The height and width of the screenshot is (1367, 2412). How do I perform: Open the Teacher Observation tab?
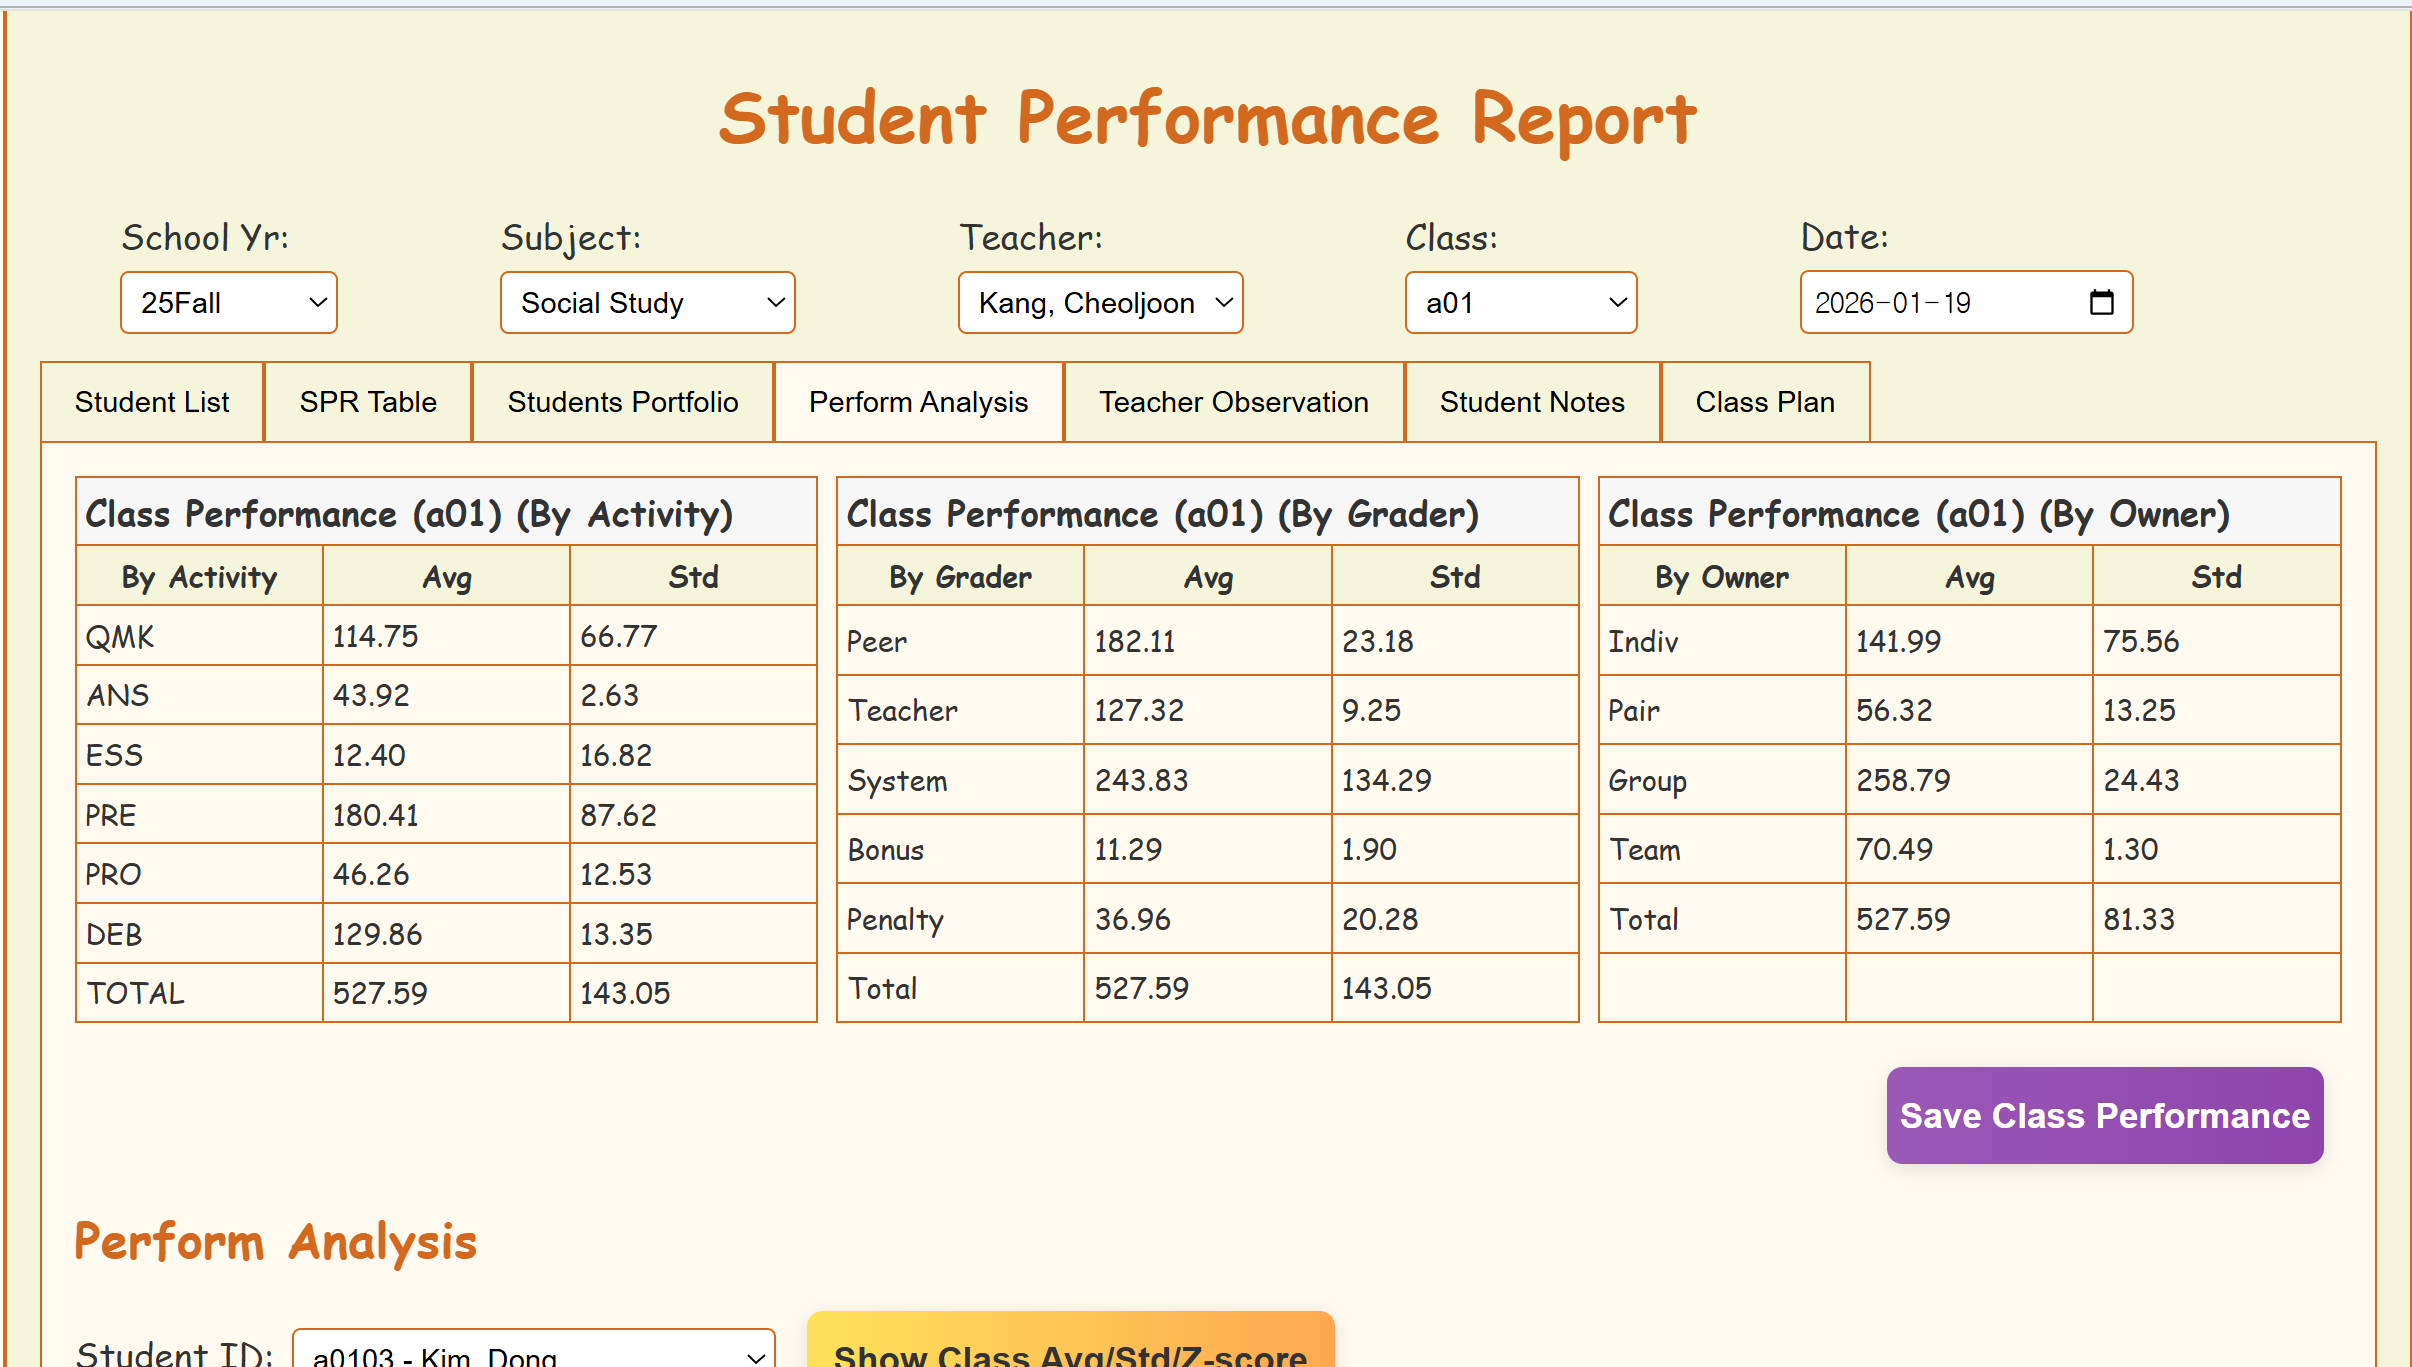coord(1233,402)
